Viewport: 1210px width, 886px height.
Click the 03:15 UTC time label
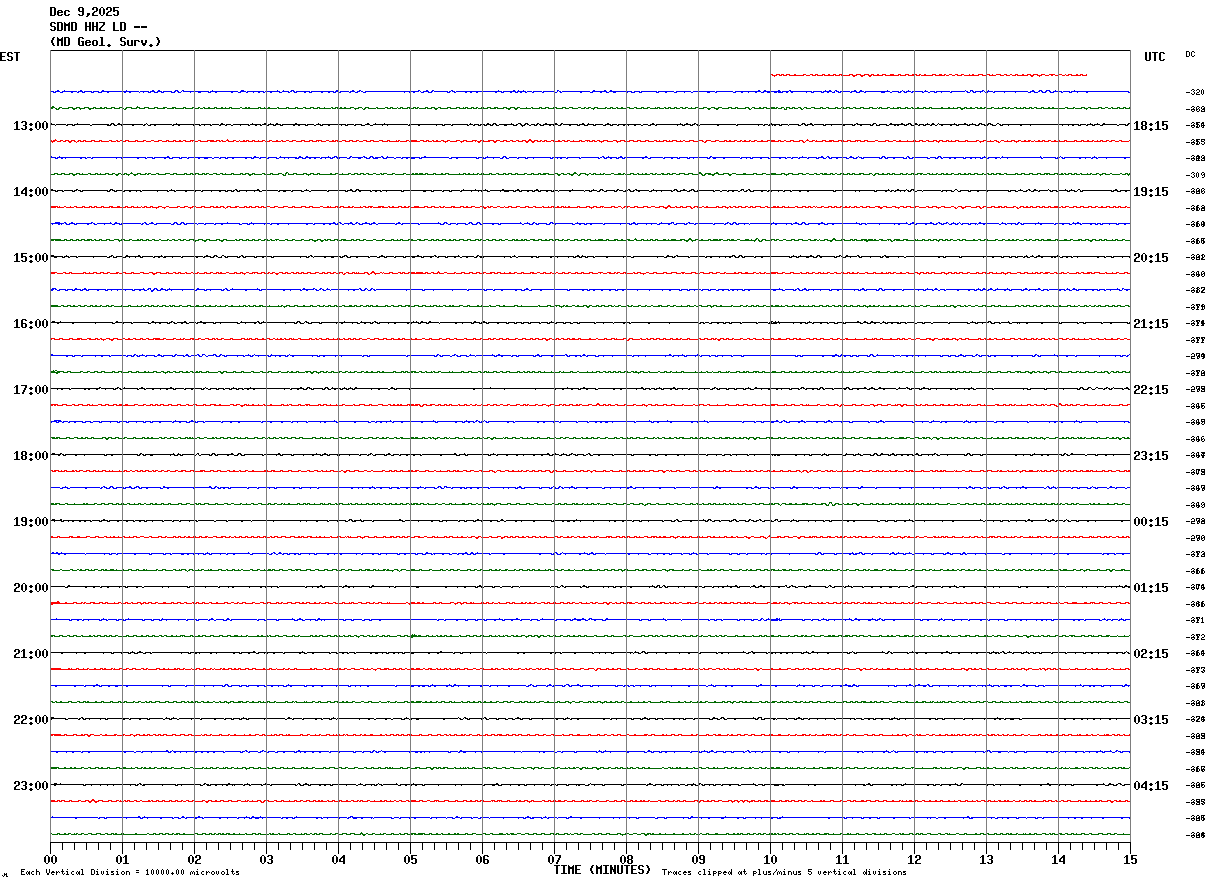(x=1150, y=720)
